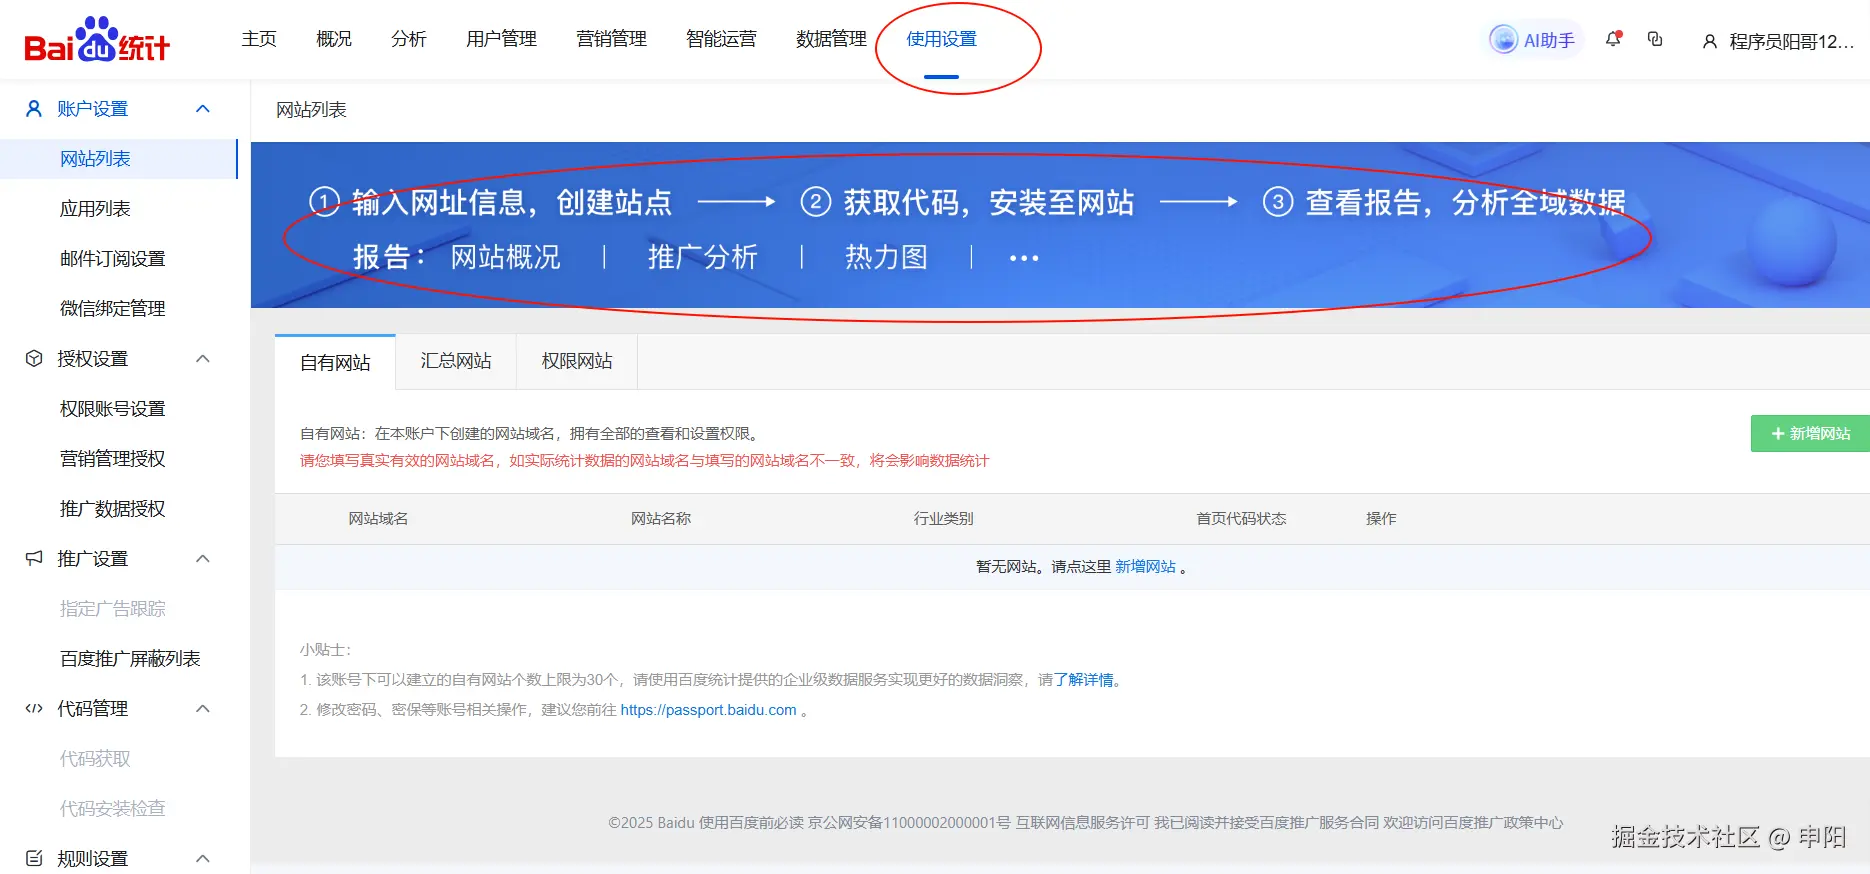Screen dimensions: 1870x874
Task: Collapse the 账户设置 section chevron
Action: [x=203, y=109]
